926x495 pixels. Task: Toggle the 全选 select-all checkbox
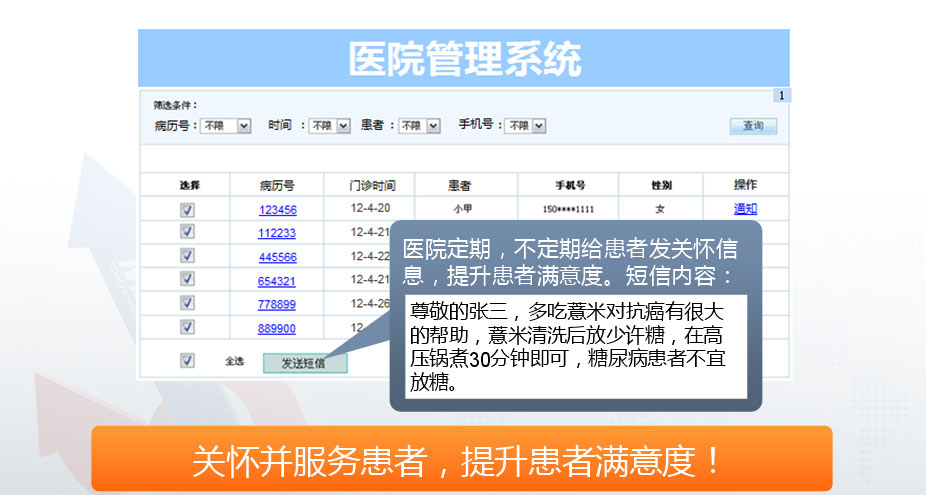[x=187, y=361]
